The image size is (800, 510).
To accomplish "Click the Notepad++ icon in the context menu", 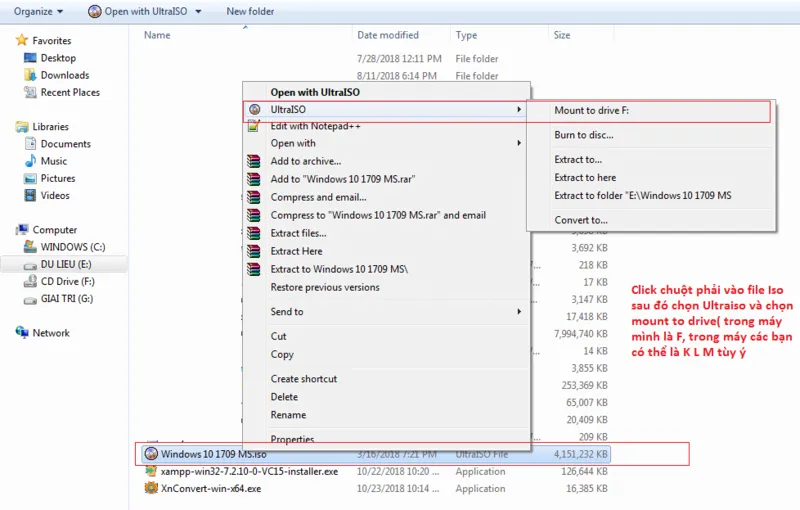I will [x=254, y=125].
